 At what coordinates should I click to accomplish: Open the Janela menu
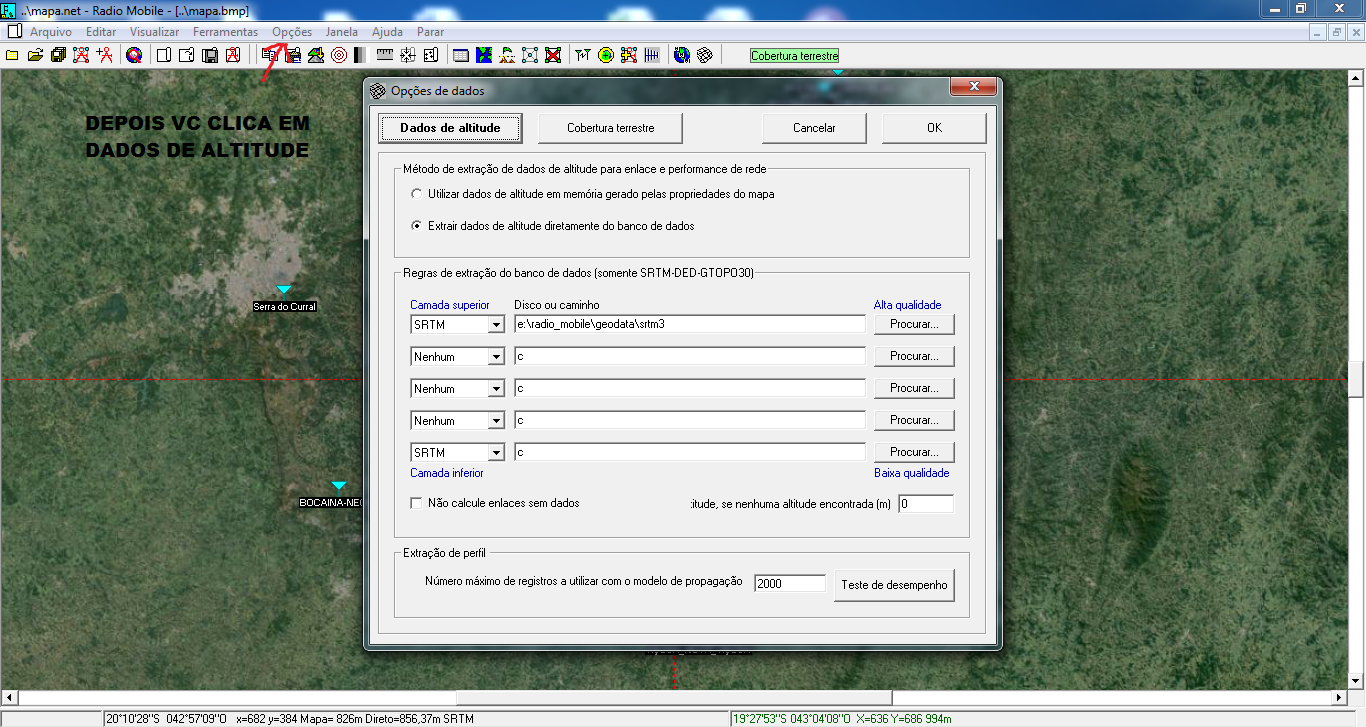pos(342,32)
